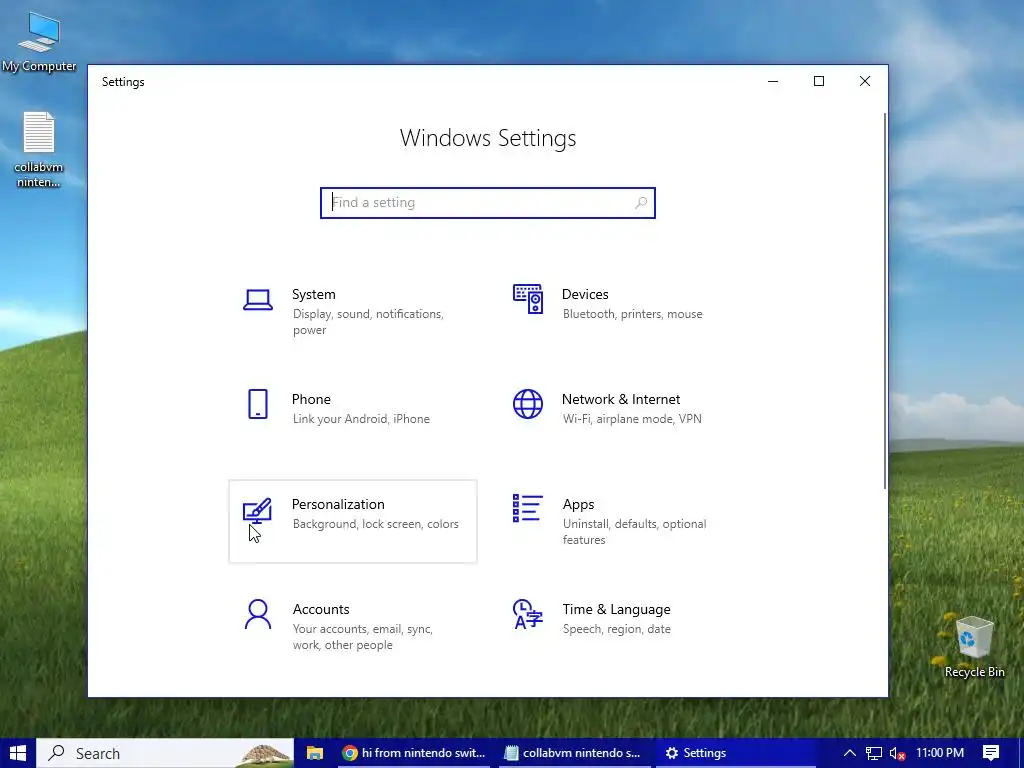
Task: Open the Personalization category title
Action: 338,504
